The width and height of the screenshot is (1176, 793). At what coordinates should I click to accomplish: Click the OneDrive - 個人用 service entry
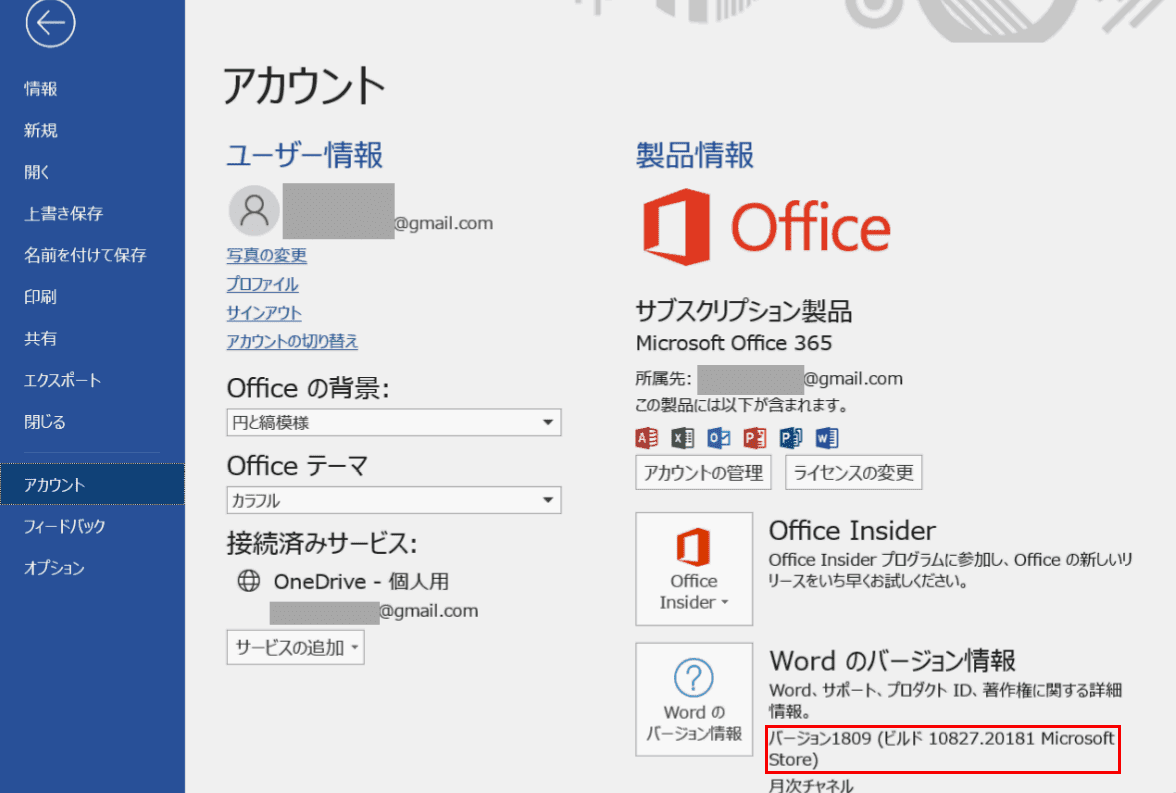362,581
